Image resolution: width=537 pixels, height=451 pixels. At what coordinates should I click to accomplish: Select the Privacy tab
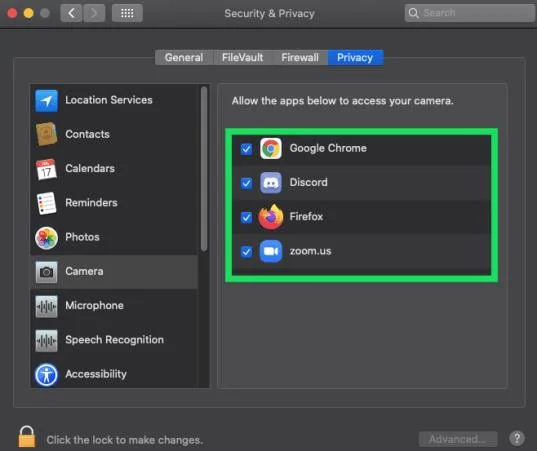tap(355, 57)
